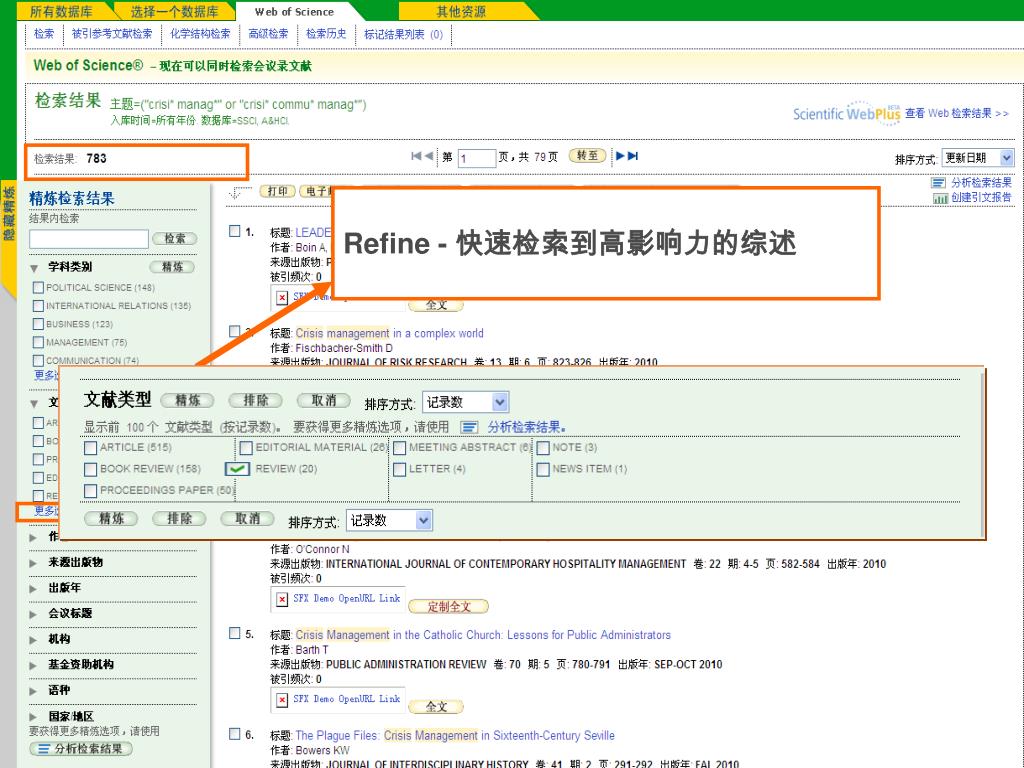Open the 被引参考文献检索 menu item

pos(112,34)
